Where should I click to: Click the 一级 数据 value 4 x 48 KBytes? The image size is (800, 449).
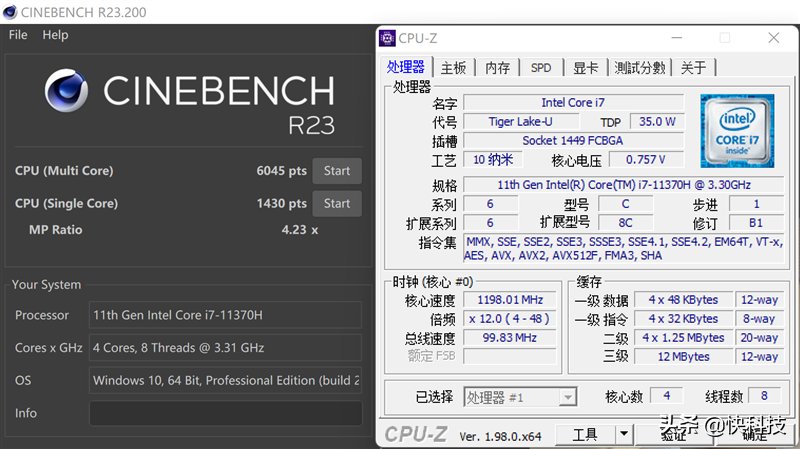point(683,300)
